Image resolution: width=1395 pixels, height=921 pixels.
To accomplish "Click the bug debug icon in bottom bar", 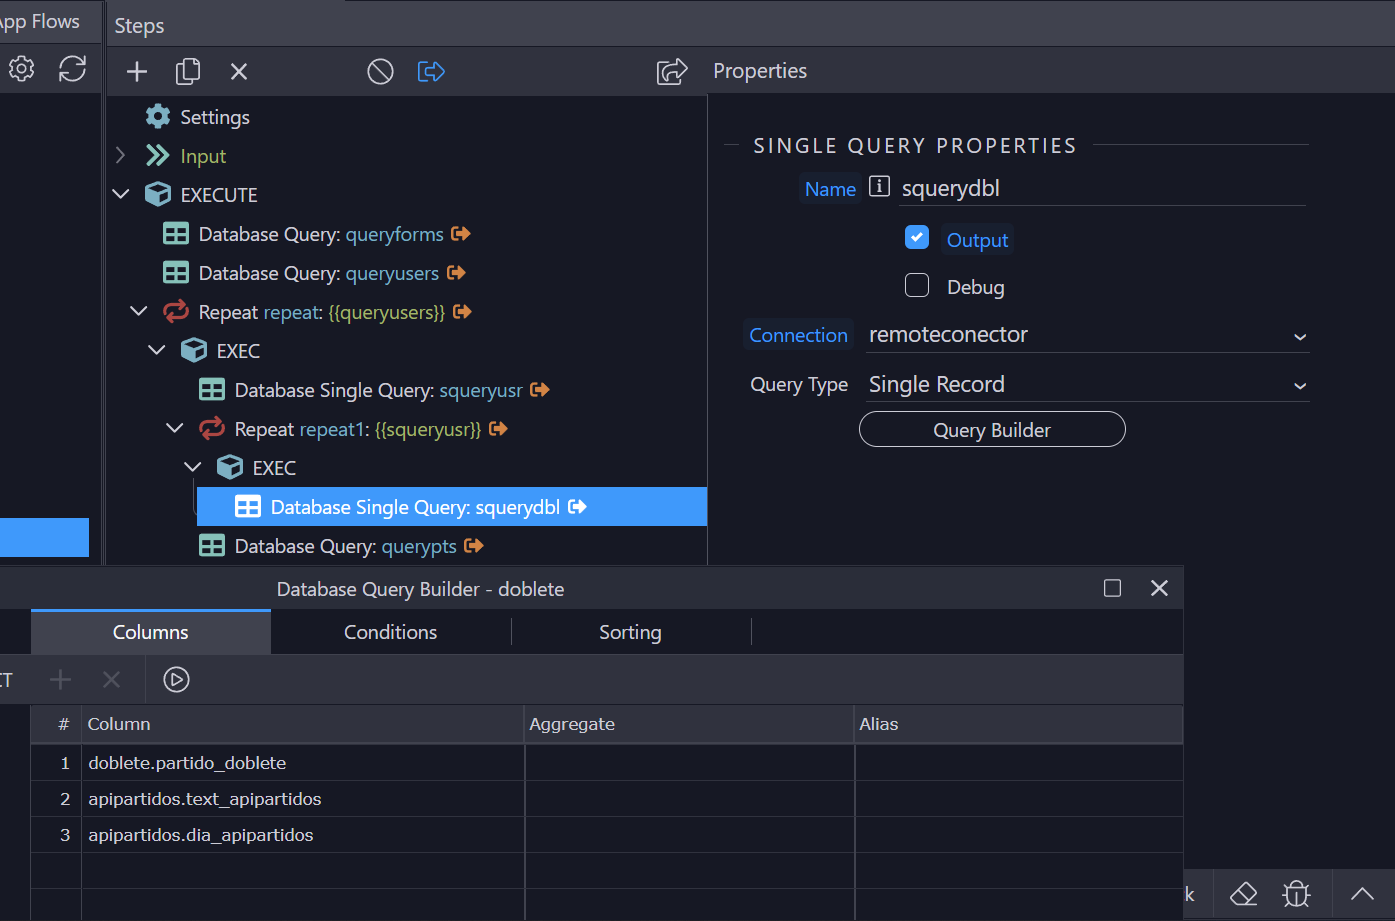I will pyautogui.click(x=1296, y=894).
